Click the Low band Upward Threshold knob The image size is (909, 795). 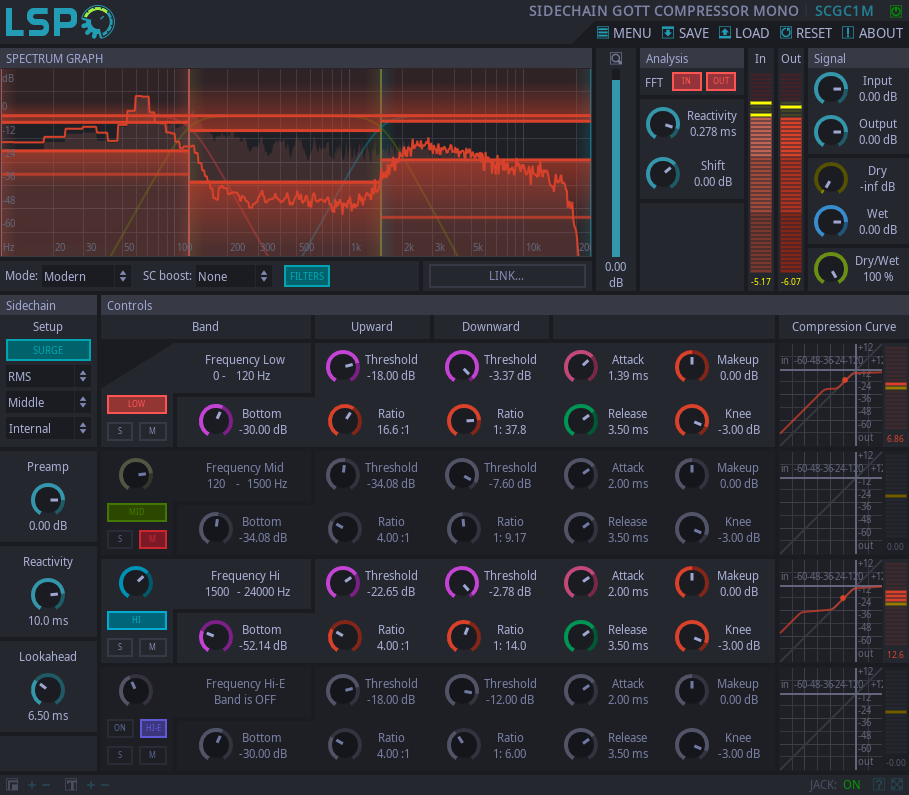pos(343,367)
